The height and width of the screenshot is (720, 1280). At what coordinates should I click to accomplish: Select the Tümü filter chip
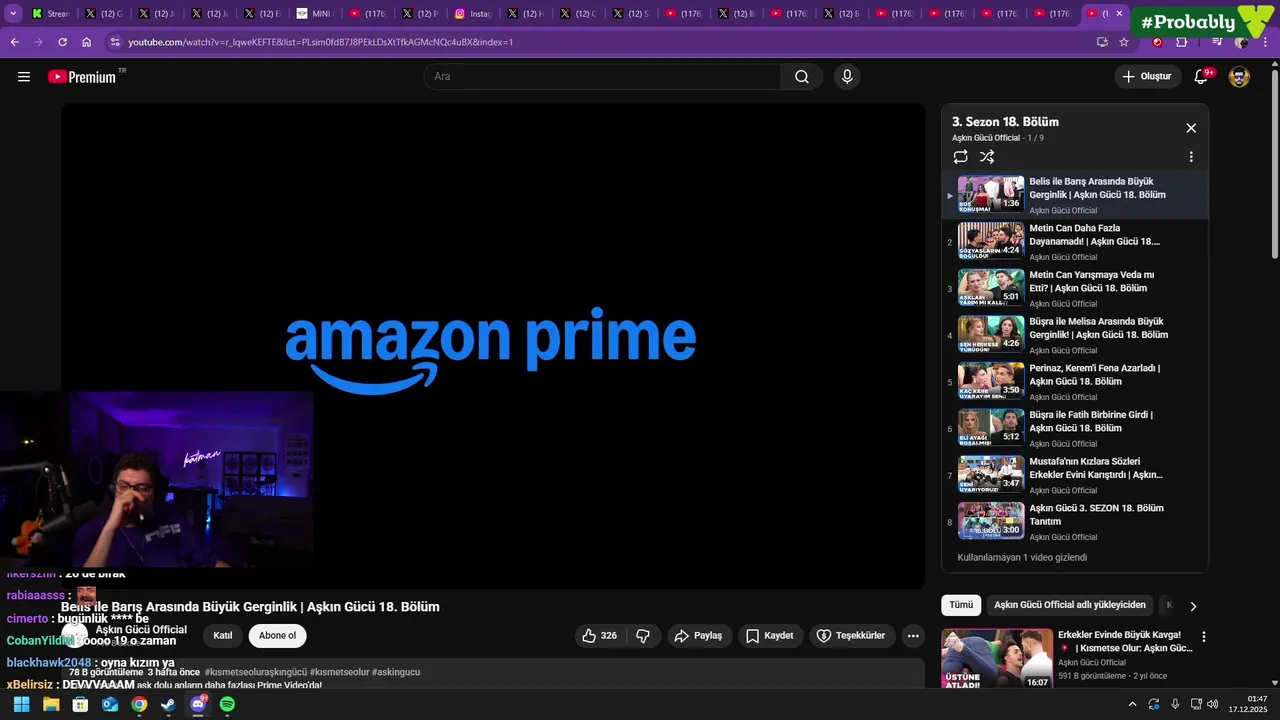961,605
